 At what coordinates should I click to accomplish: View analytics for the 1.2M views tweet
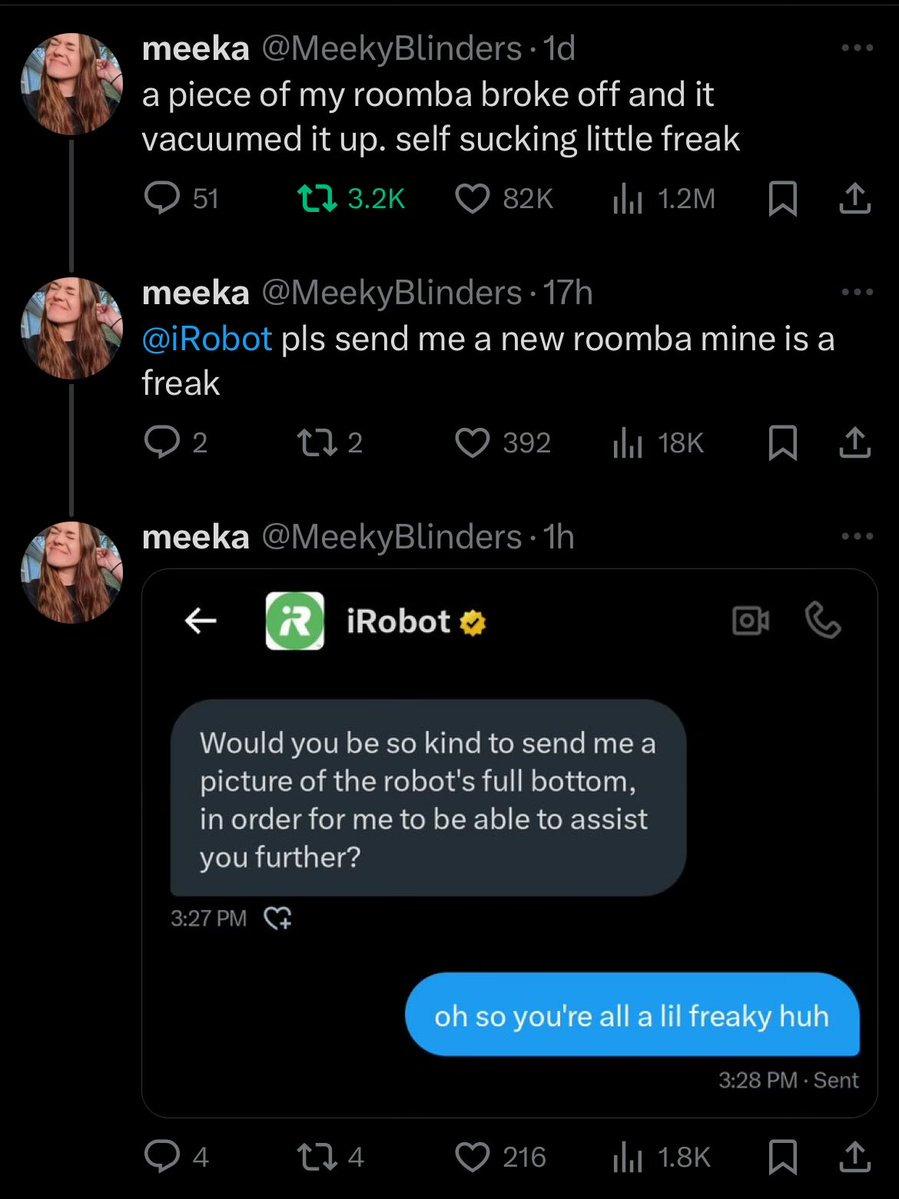626,198
